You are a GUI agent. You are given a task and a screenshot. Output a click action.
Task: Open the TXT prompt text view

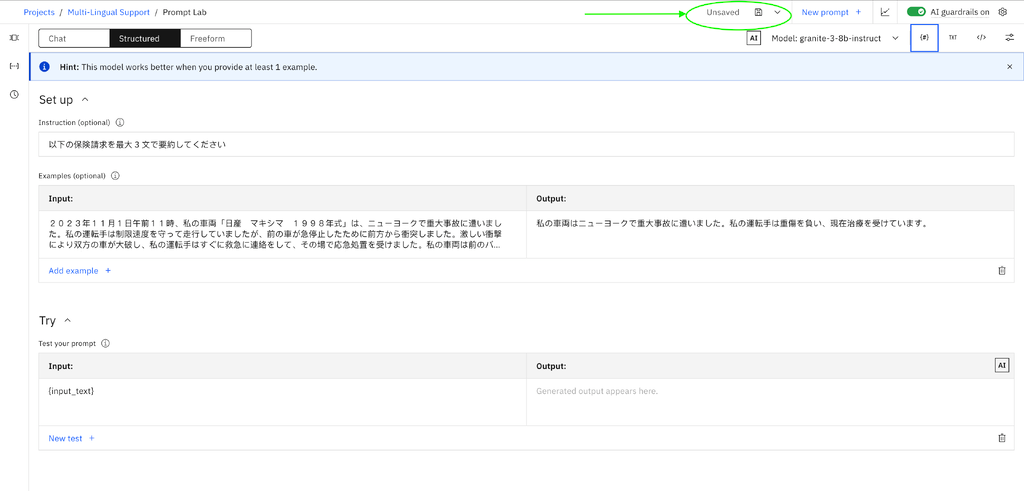pyautogui.click(x=953, y=38)
